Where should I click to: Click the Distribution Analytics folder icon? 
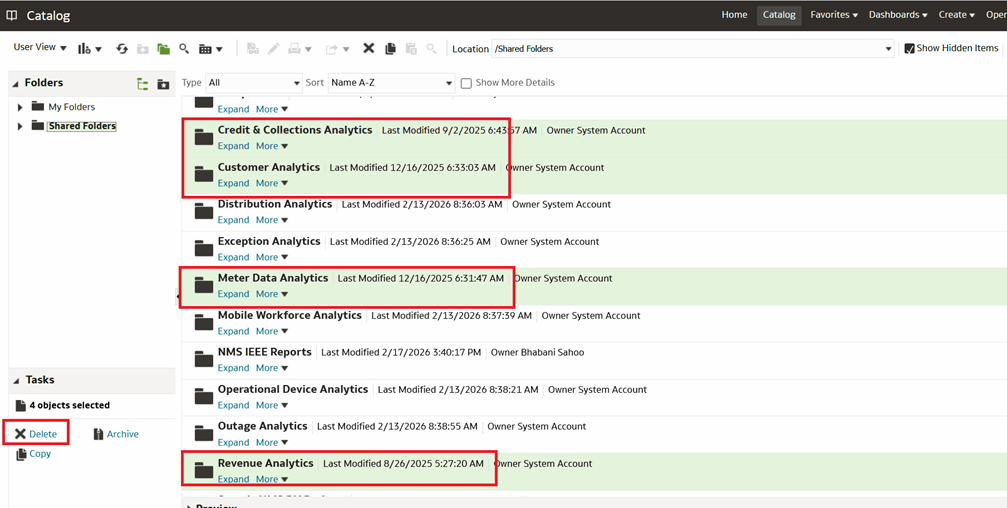[x=204, y=211]
